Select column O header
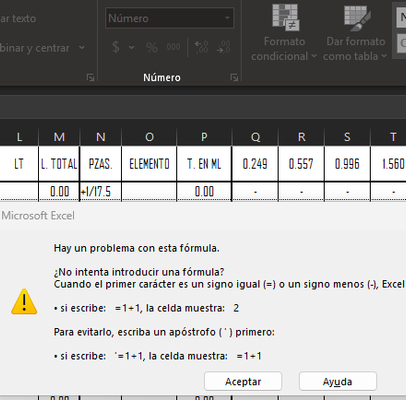This screenshot has height=400, width=406. [x=149, y=137]
